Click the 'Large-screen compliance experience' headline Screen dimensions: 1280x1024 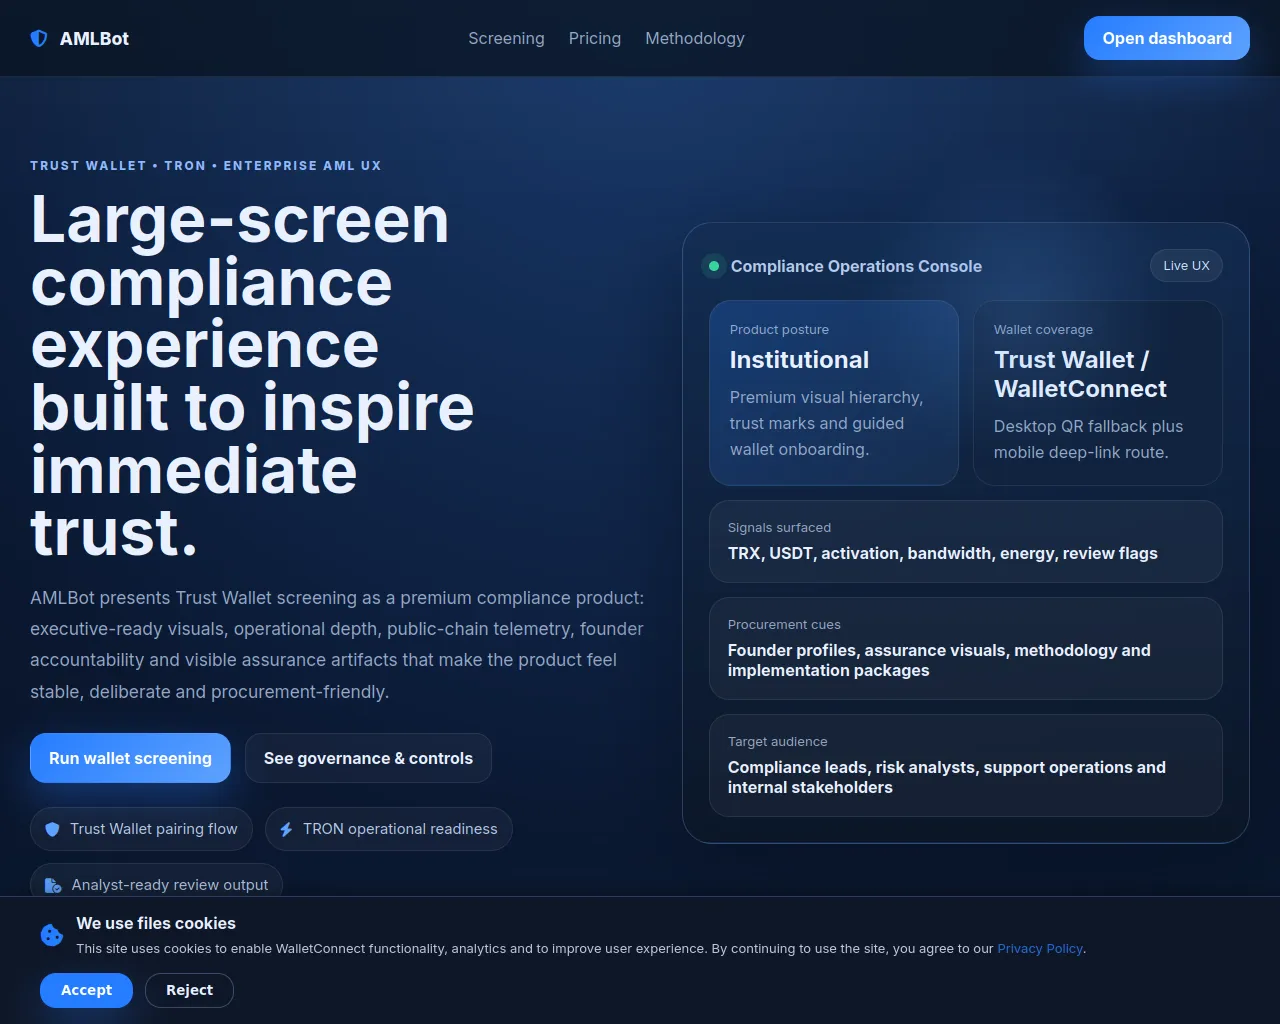(252, 375)
